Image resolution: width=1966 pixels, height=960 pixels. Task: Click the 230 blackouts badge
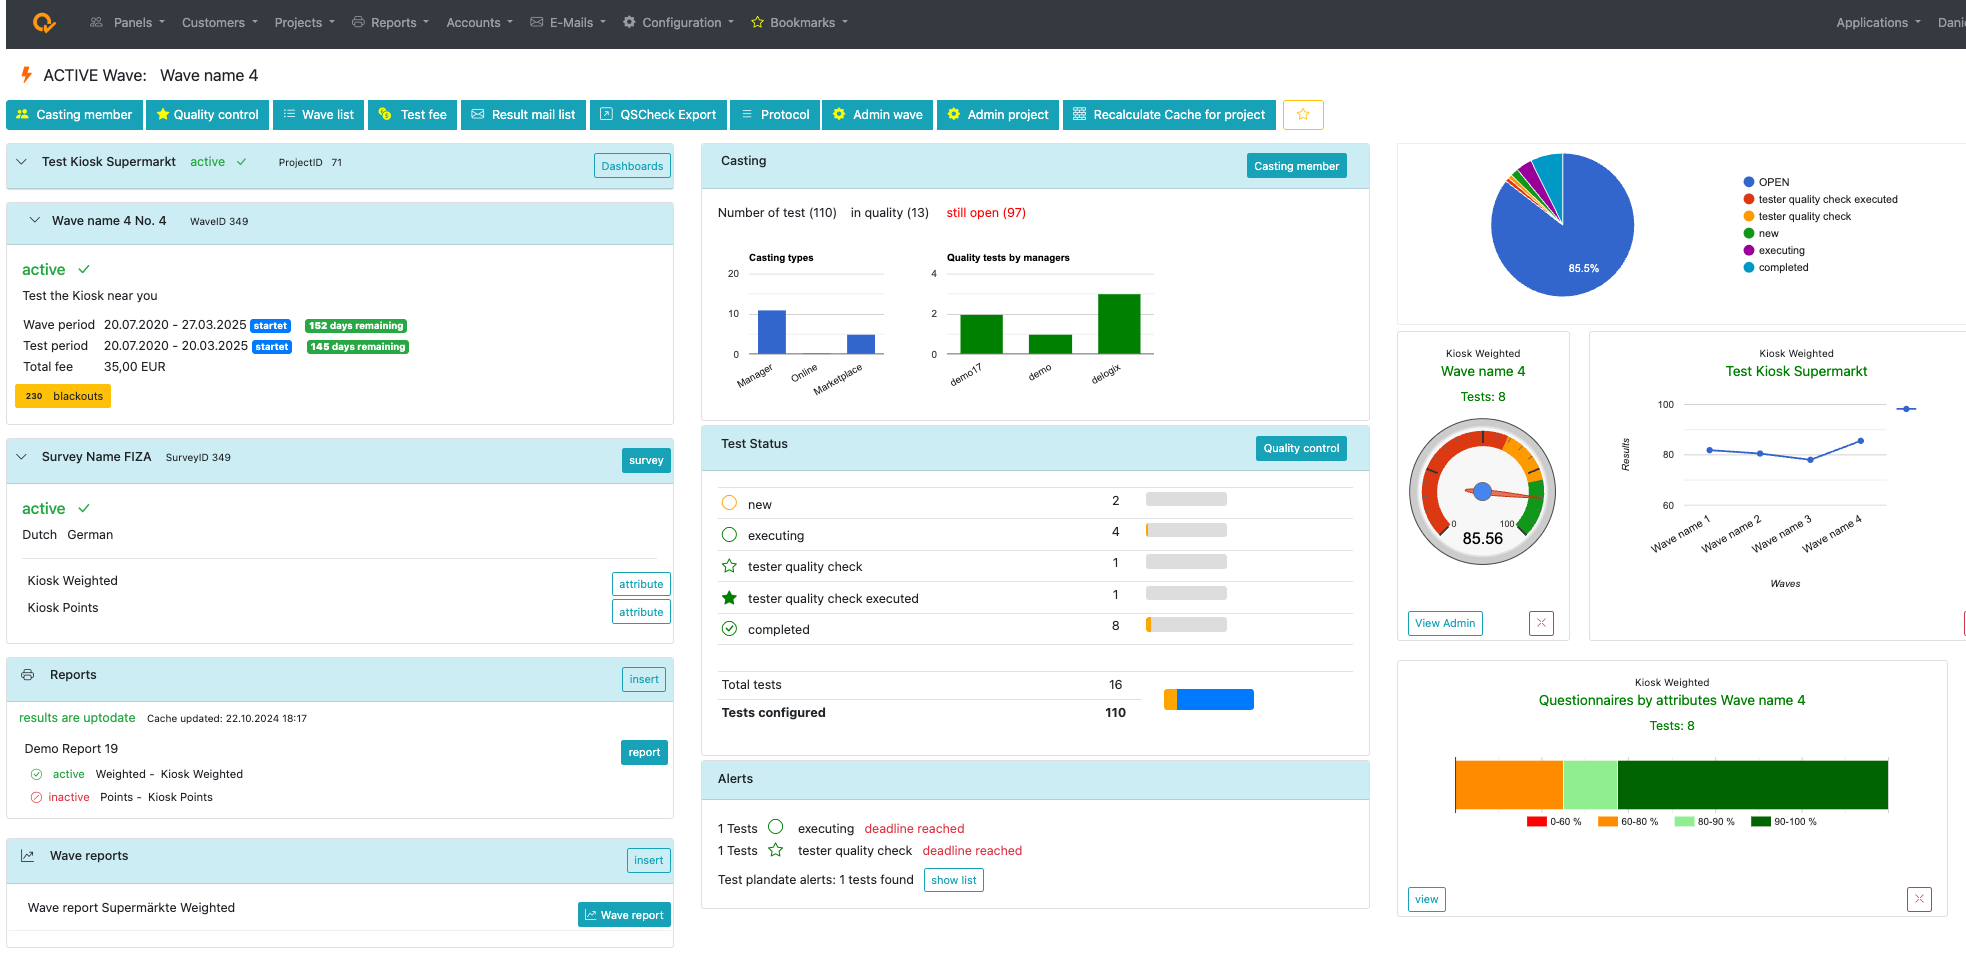63,396
